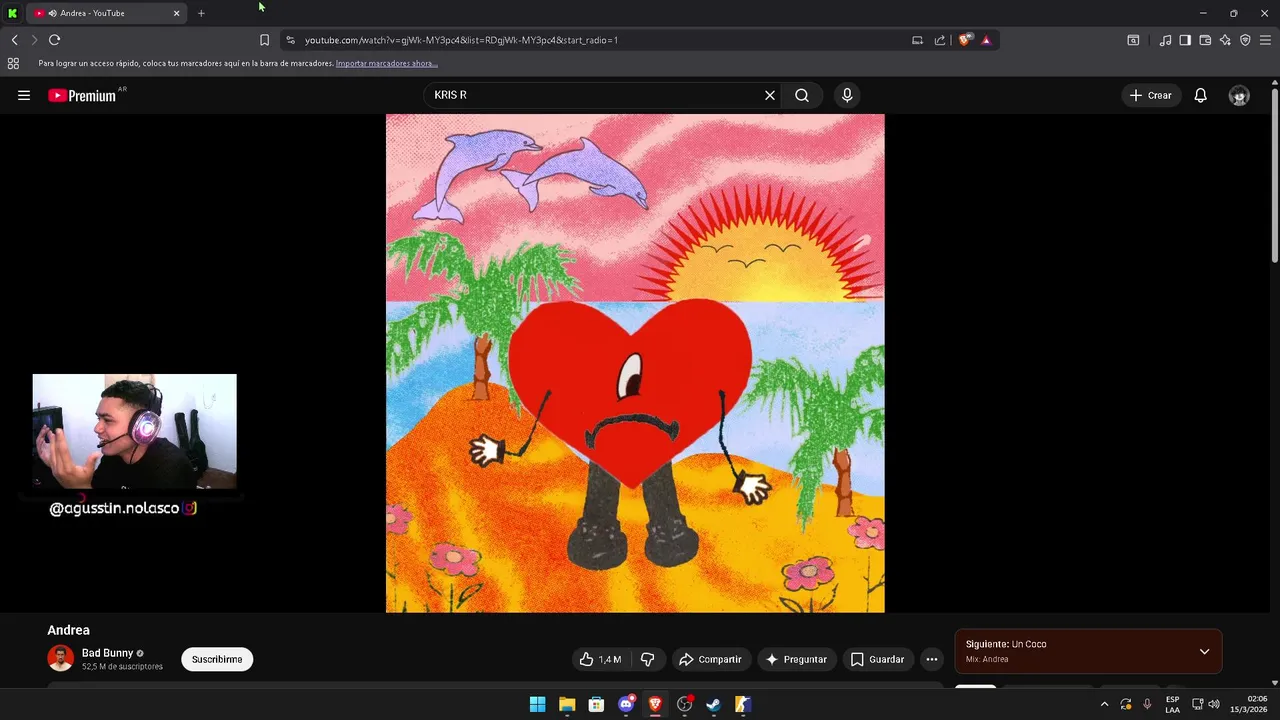Image resolution: width=1280 pixels, height=720 pixels.
Task: Open volume control from tray
Action: pos(1214,704)
